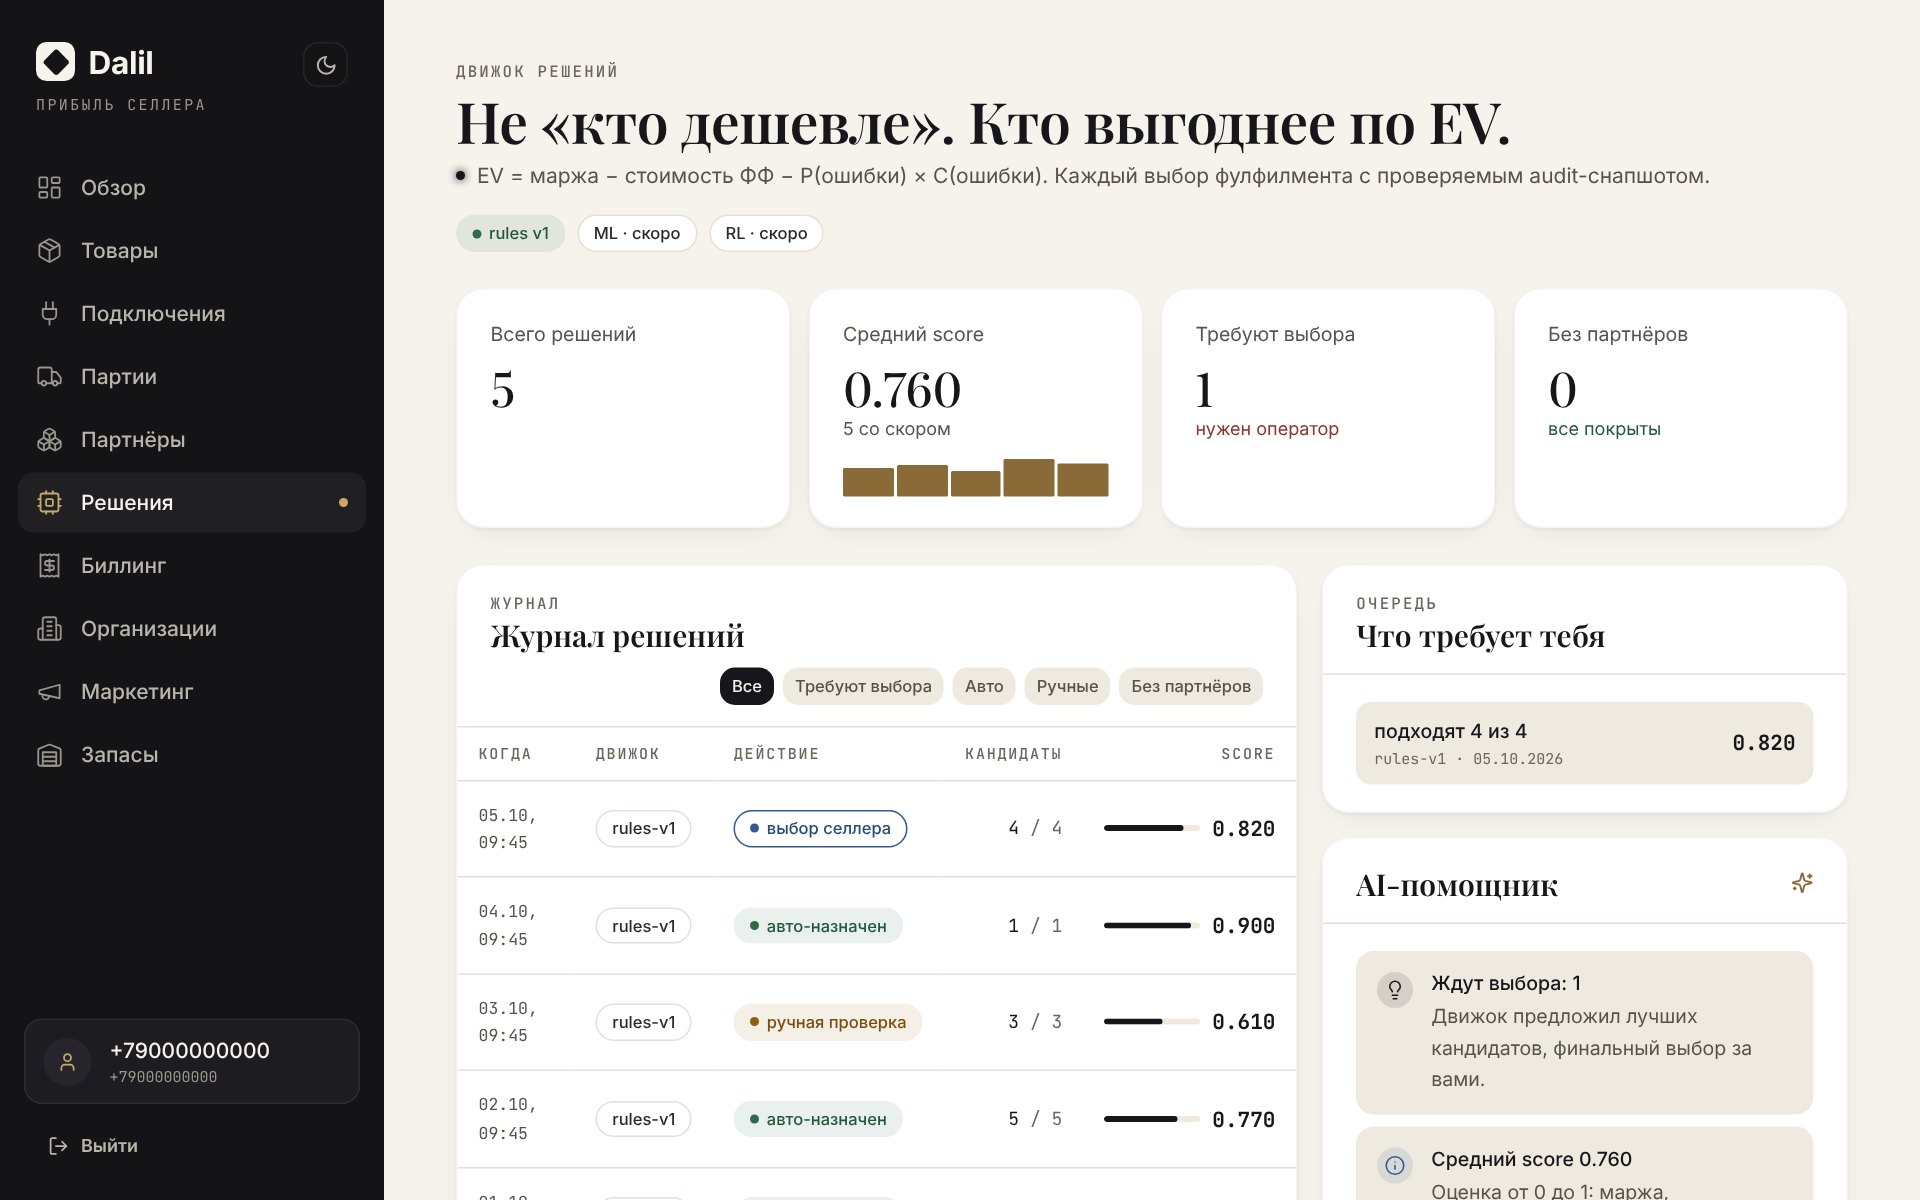Click the lightbulb icon in Ждут выбора card
This screenshot has height=1200, width=1920.
[x=1394, y=990]
